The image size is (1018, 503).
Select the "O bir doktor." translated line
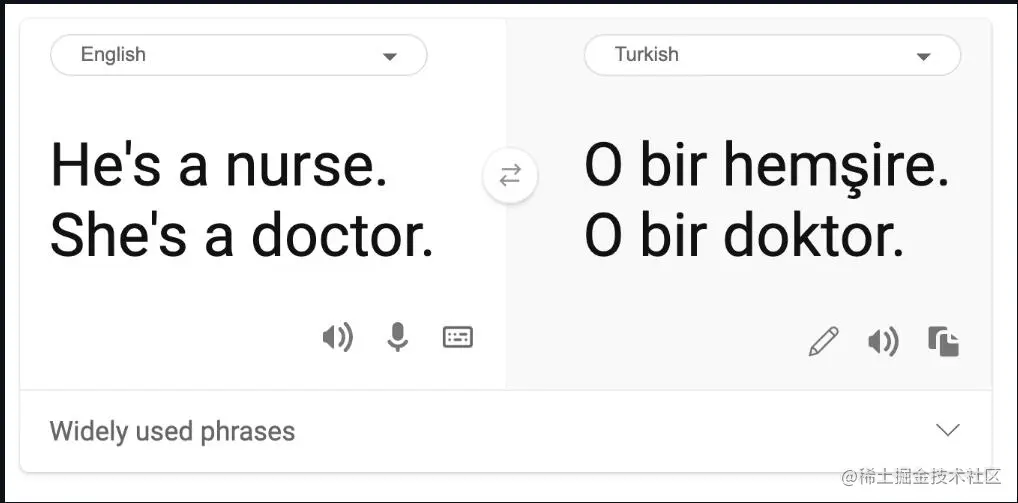[745, 235]
